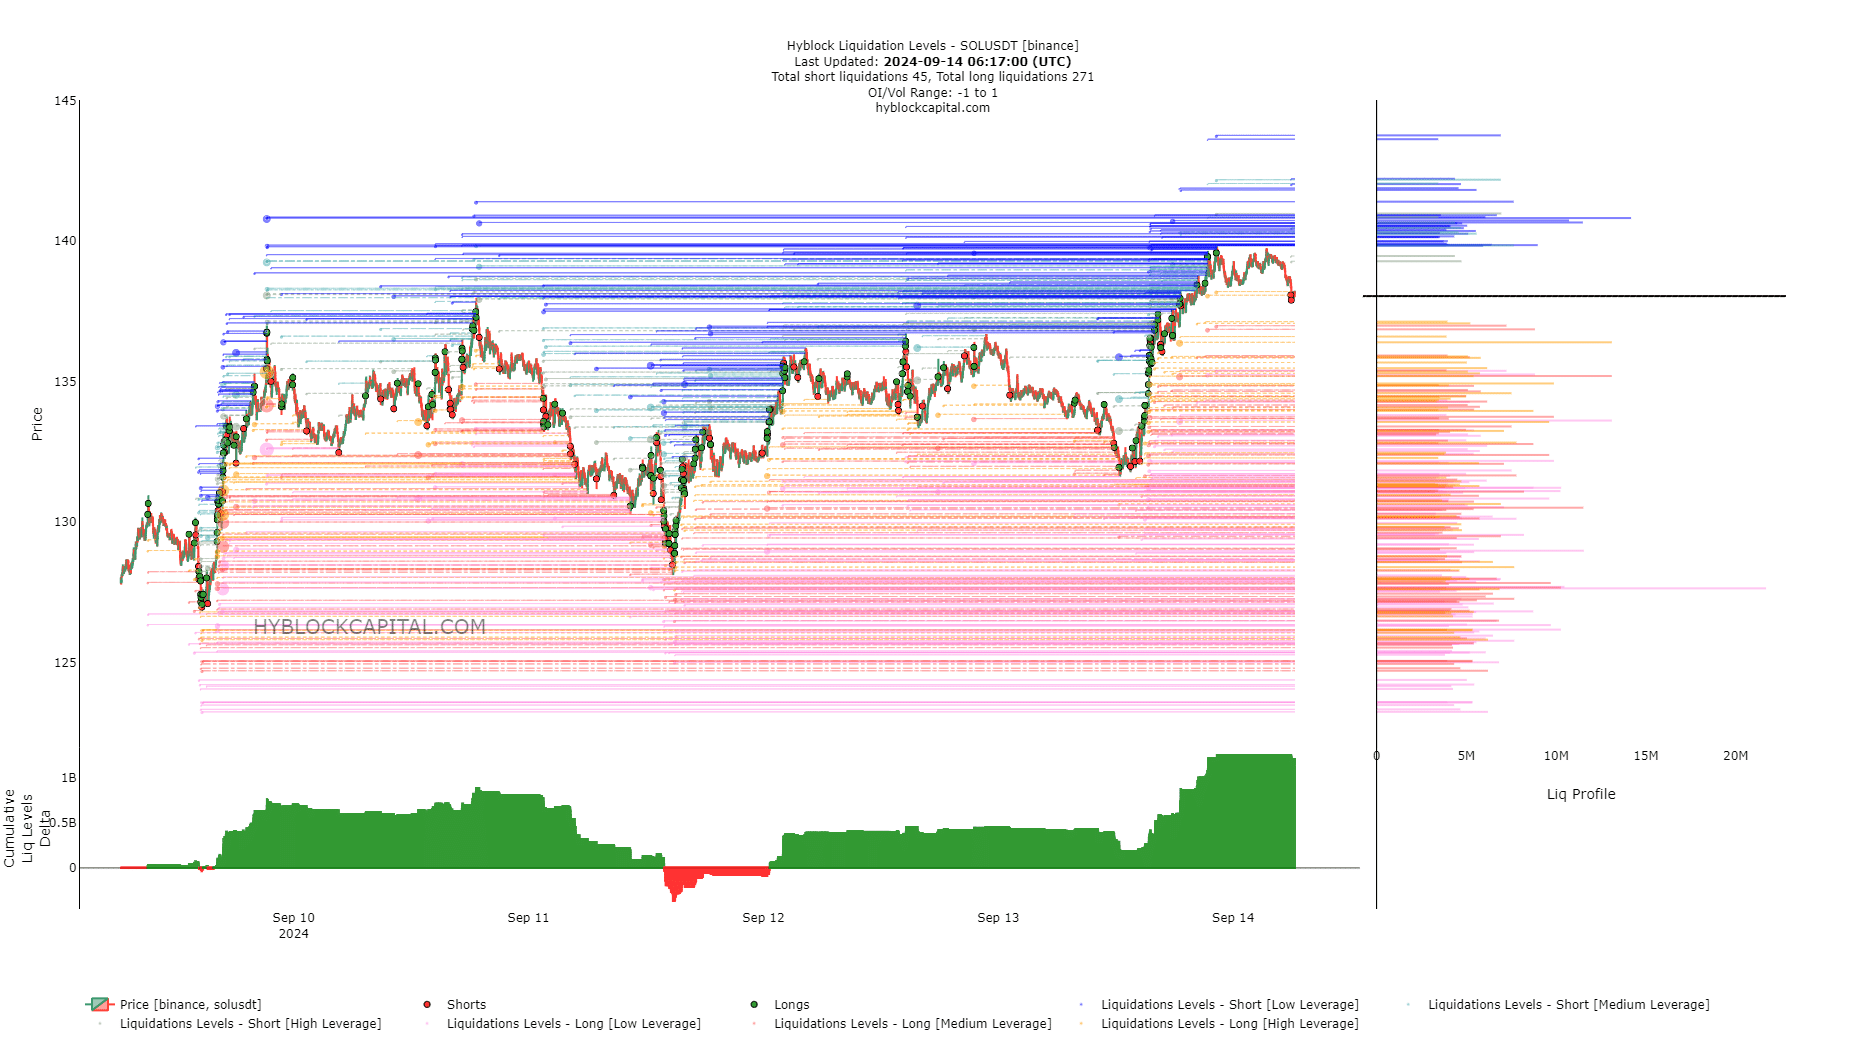Click the green dot icon beside Longs
Viewport: 1866px width, 1050px height.
(x=754, y=1004)
